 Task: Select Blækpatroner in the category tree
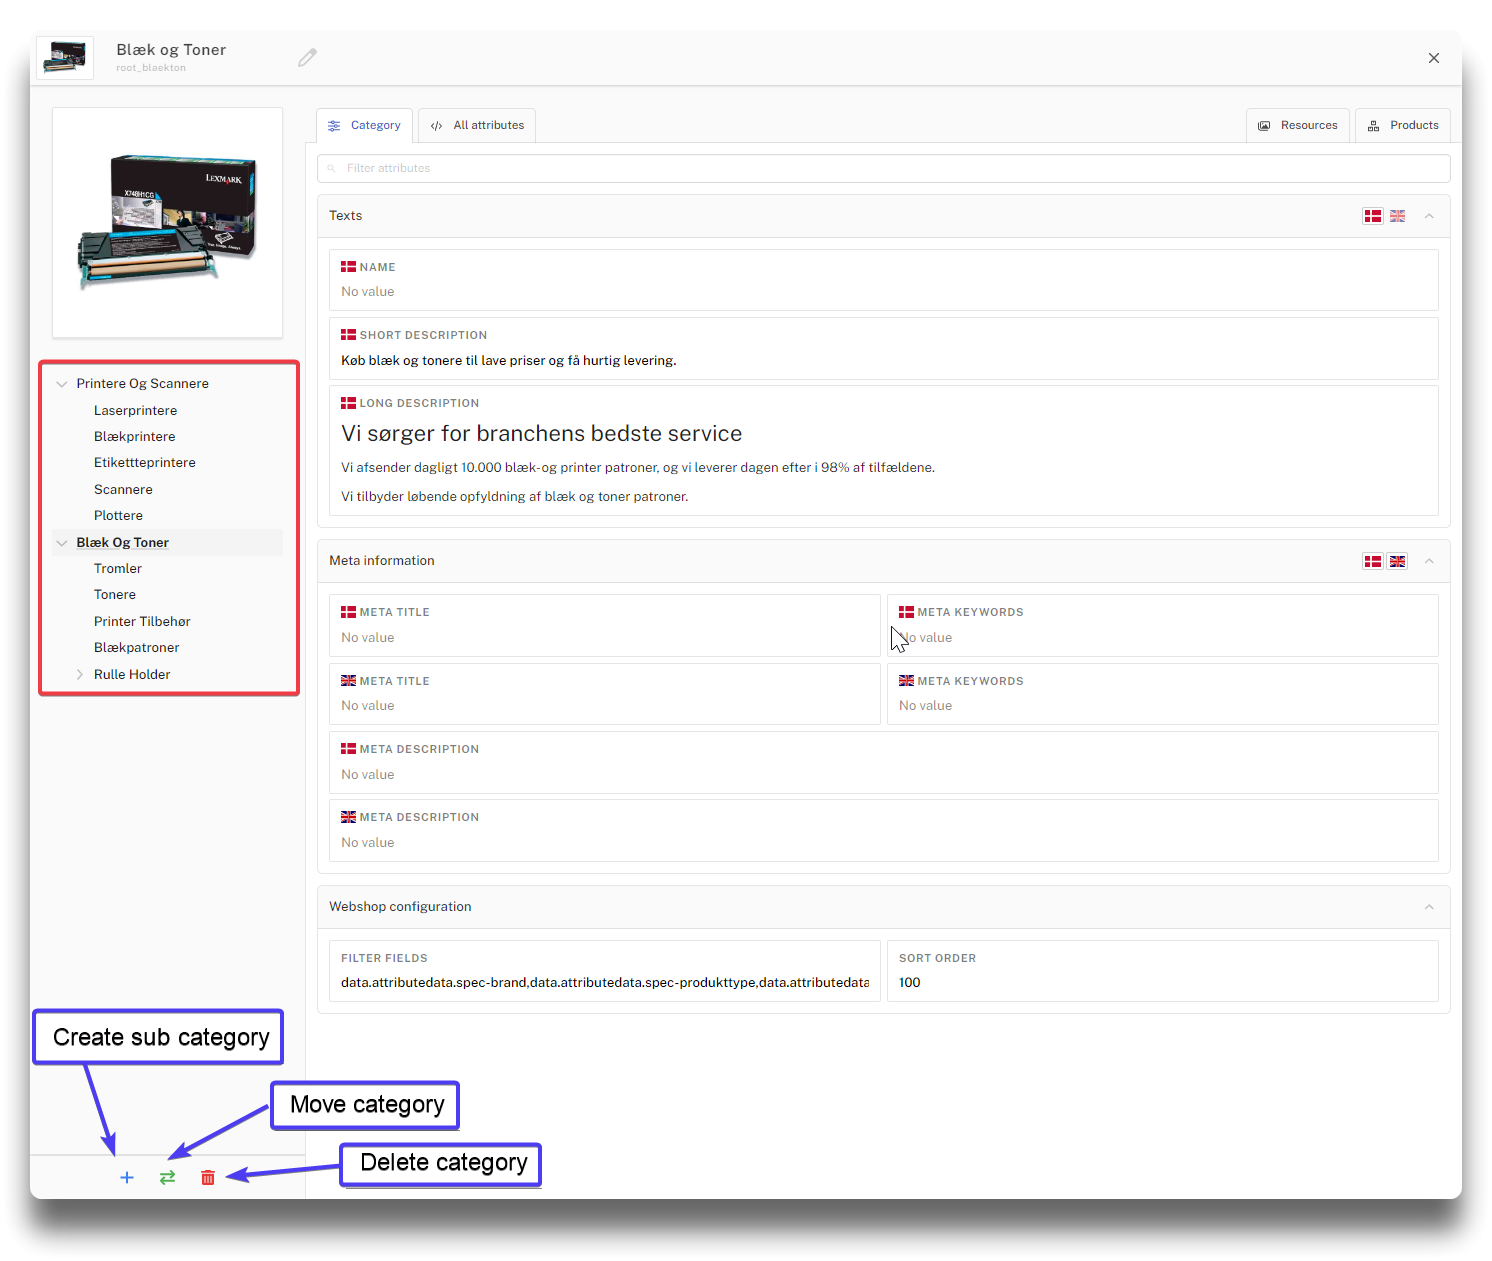click(137, 648)
